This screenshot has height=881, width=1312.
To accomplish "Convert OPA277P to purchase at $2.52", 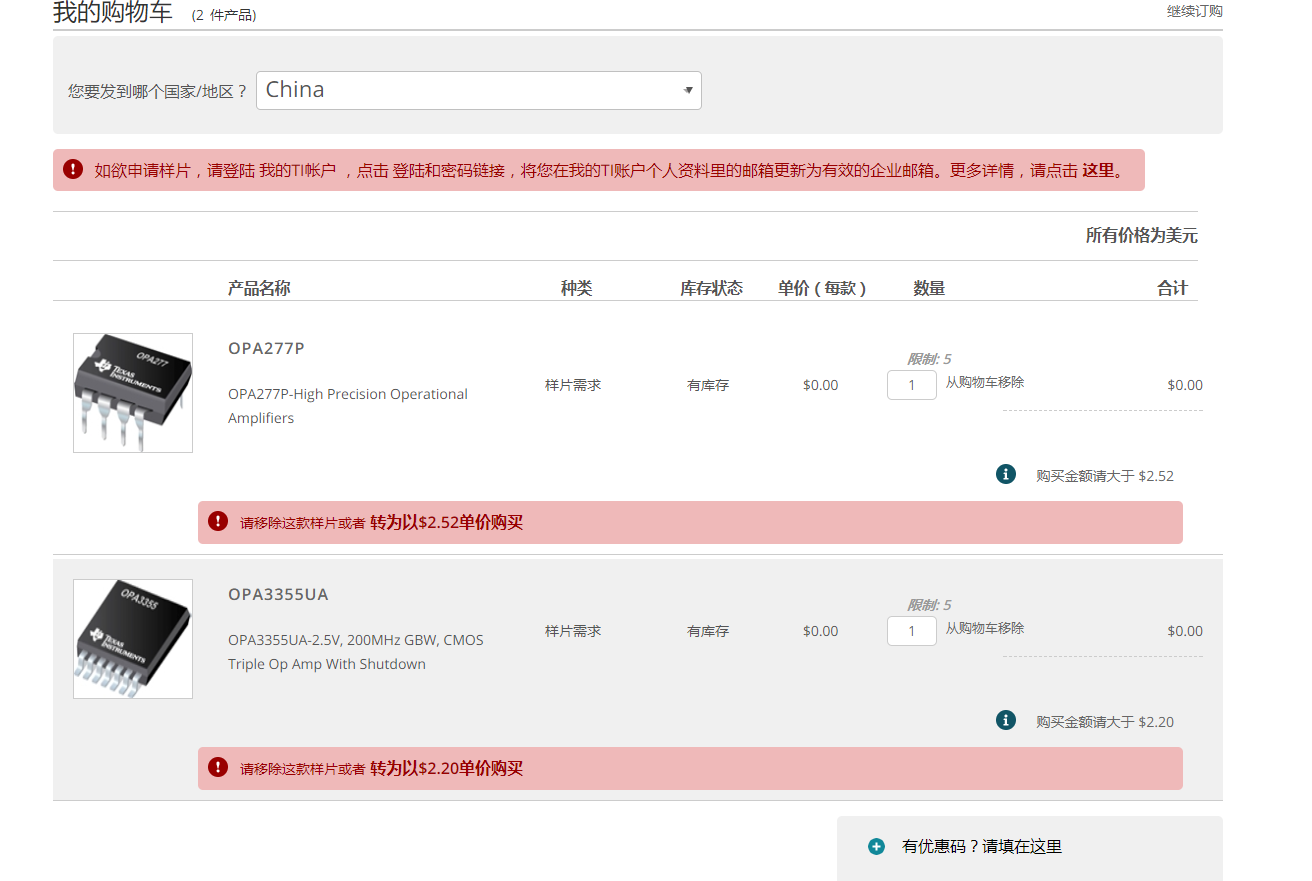I will pos(446,522).
